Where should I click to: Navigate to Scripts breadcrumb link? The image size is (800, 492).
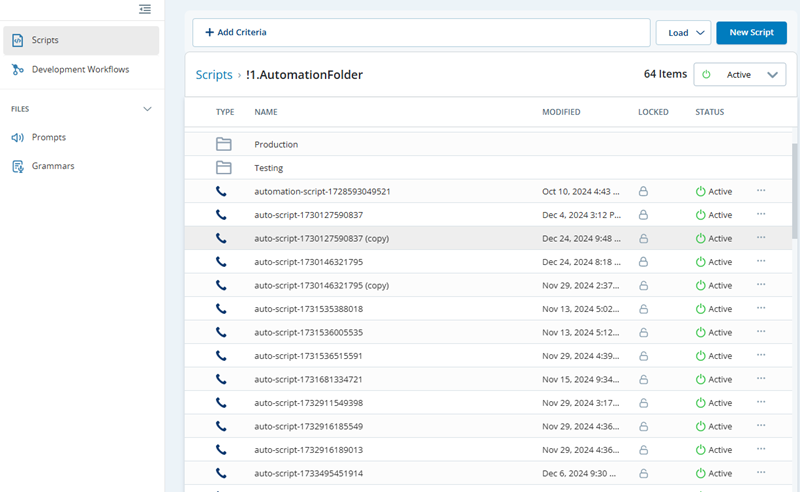[x=214, y=75]
